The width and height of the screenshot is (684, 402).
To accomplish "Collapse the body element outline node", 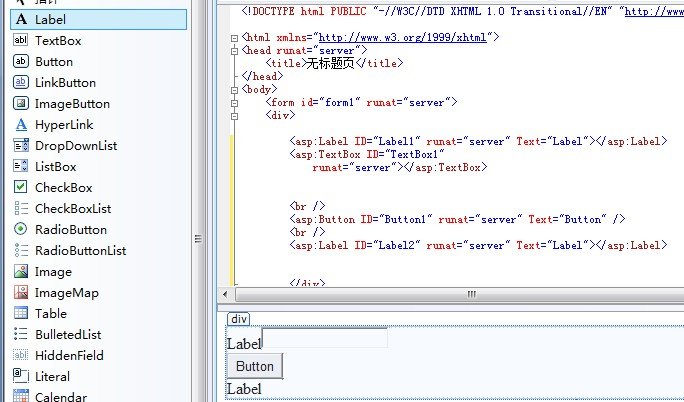I will [x=234, y=90].
